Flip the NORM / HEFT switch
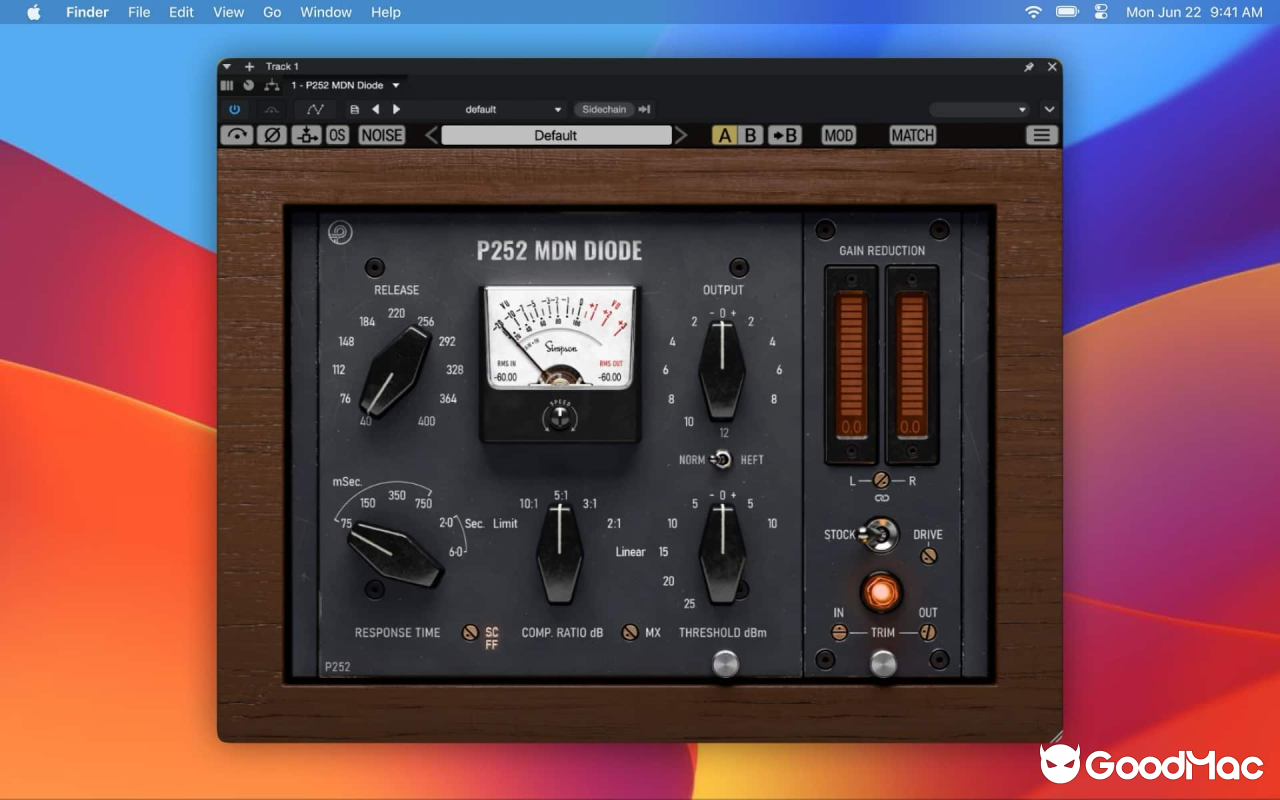 [720, 460]
